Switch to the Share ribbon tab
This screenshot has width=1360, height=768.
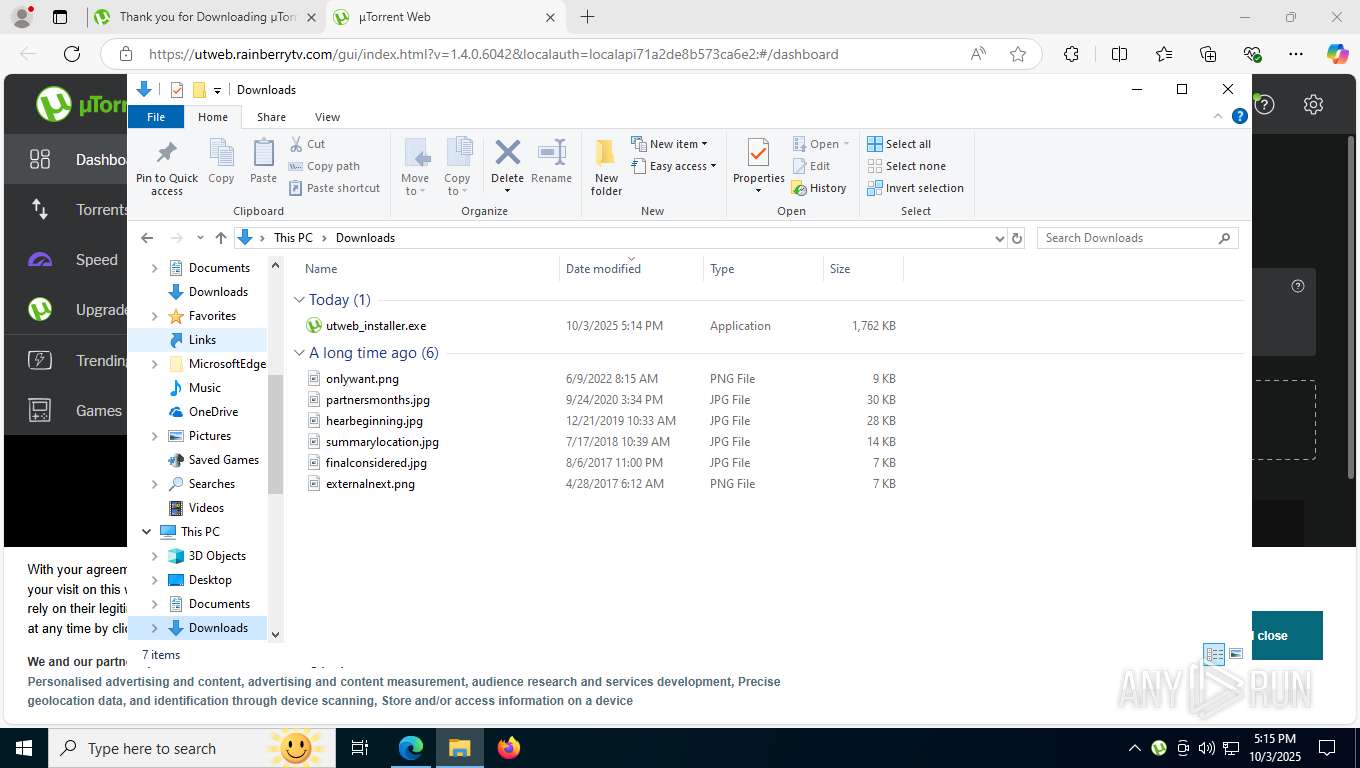pos(271,117)
